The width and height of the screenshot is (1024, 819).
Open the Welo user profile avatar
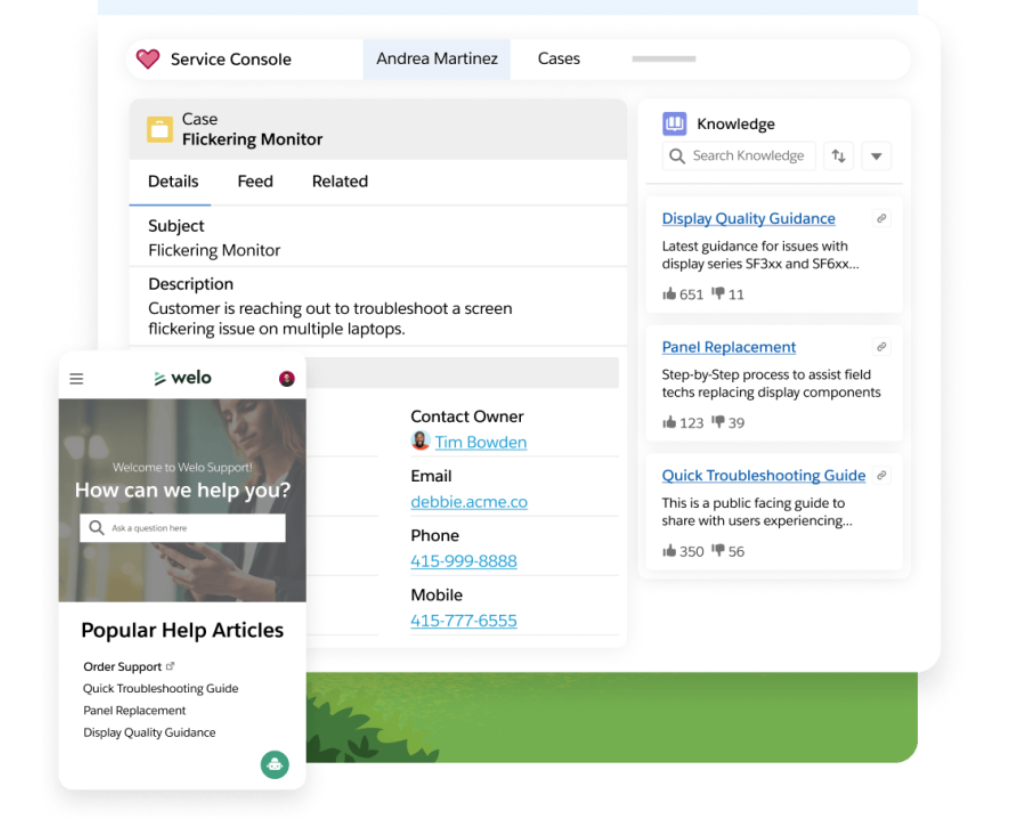[x=287, y=379]
